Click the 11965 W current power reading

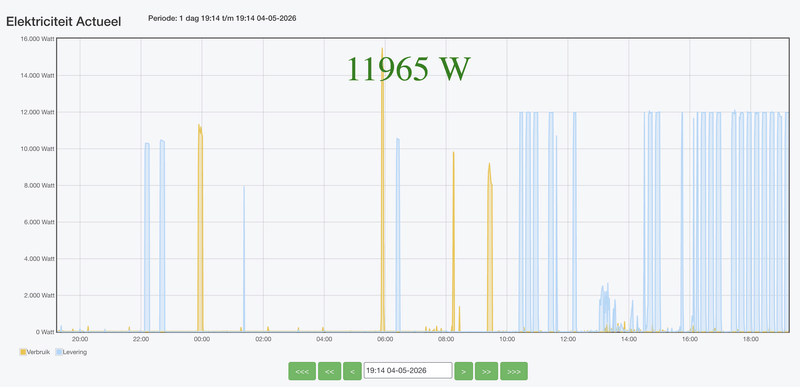(x=408, y=69)
